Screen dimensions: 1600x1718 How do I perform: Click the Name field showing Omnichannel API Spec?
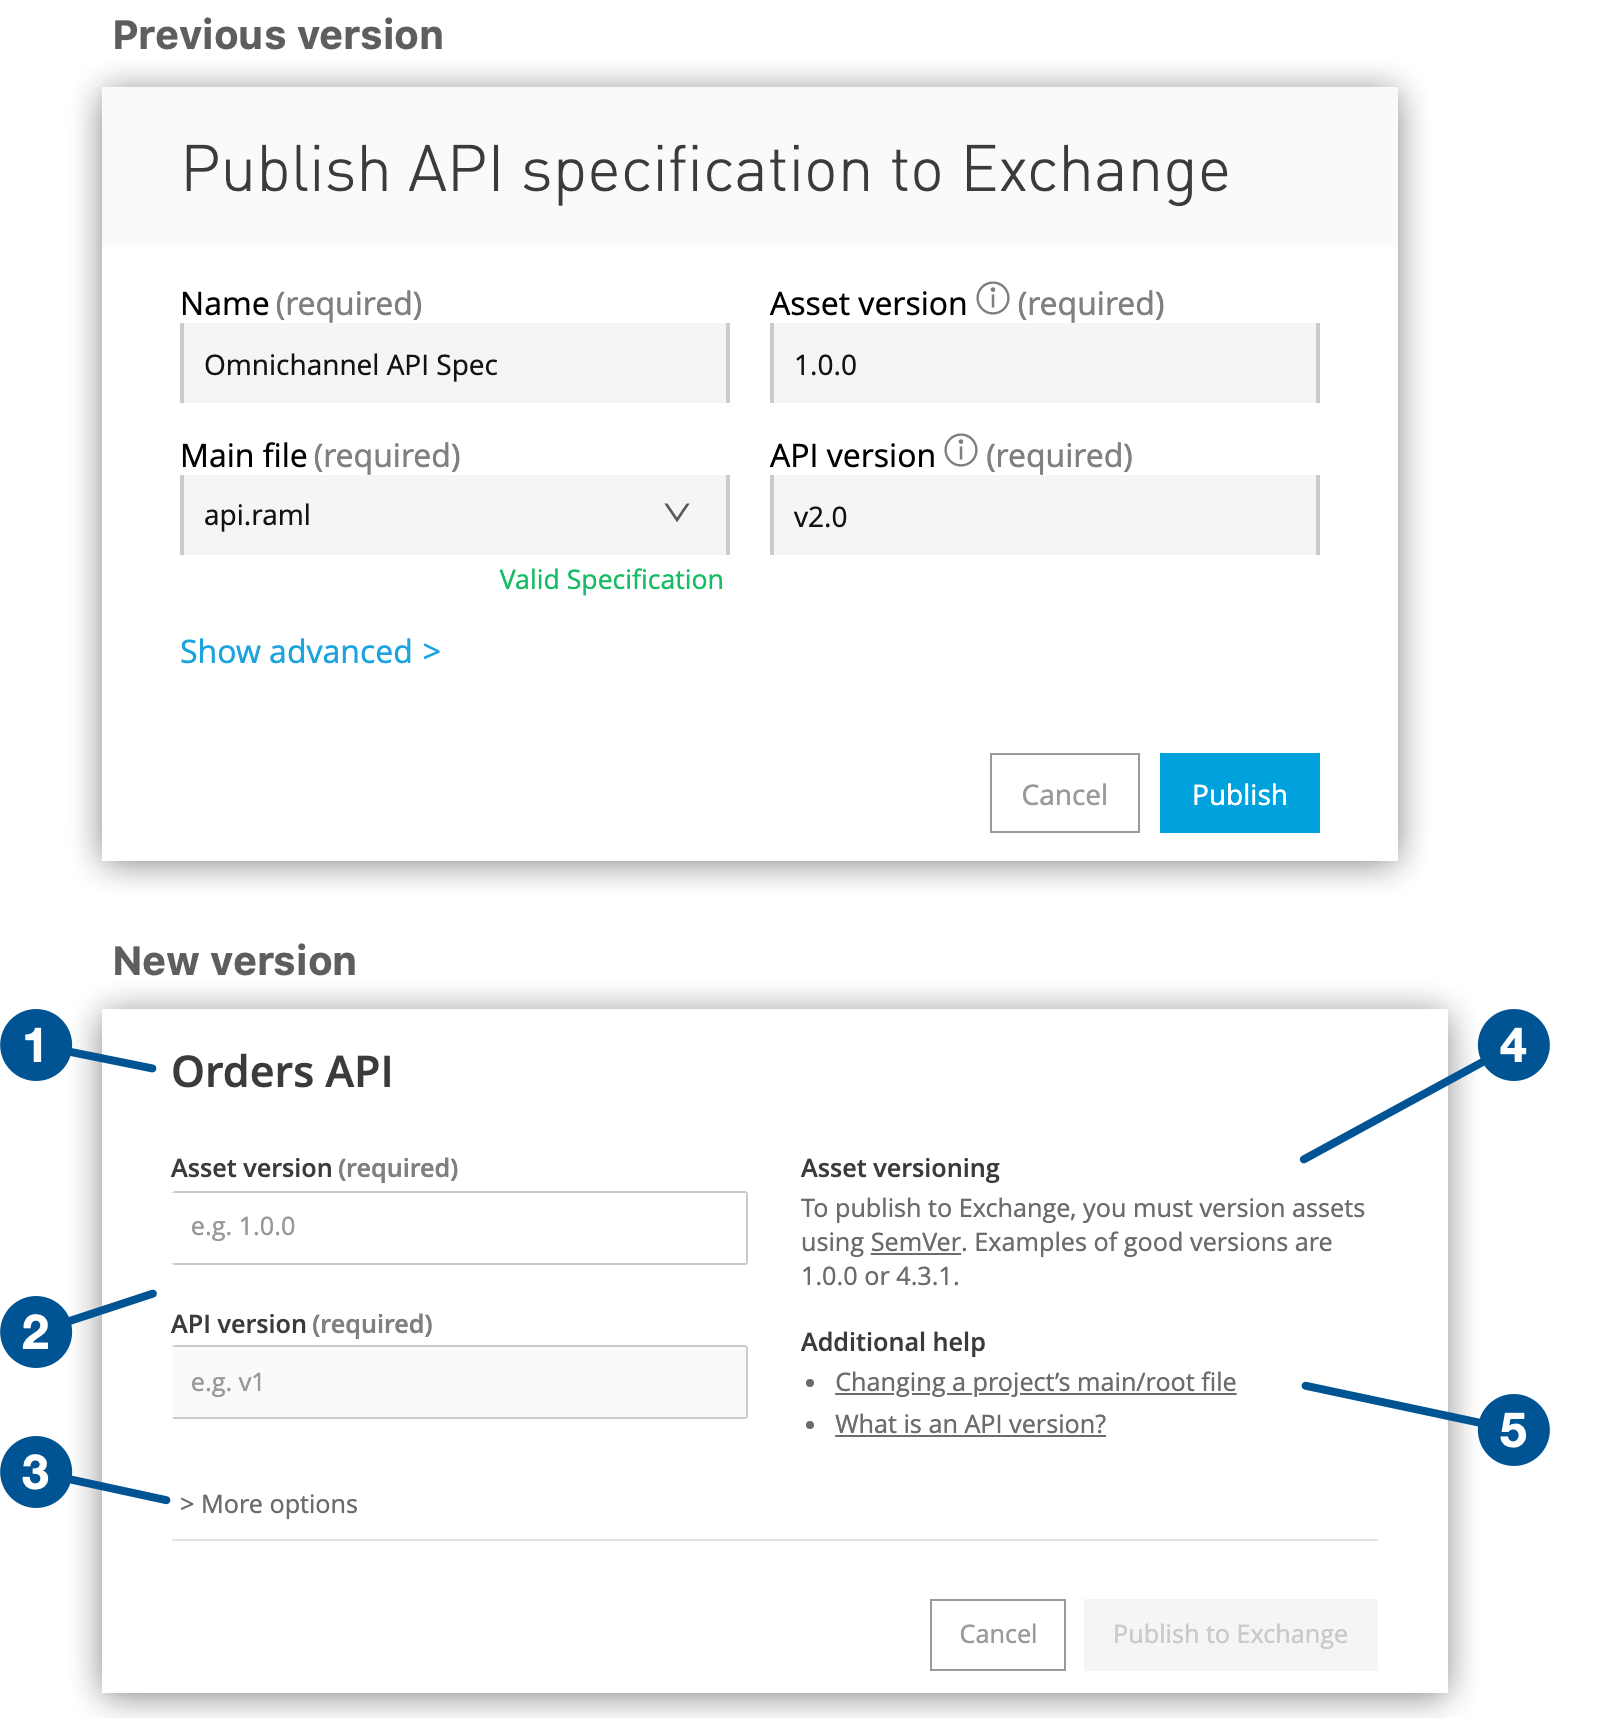pyautogui.click(x=453, y=364)
